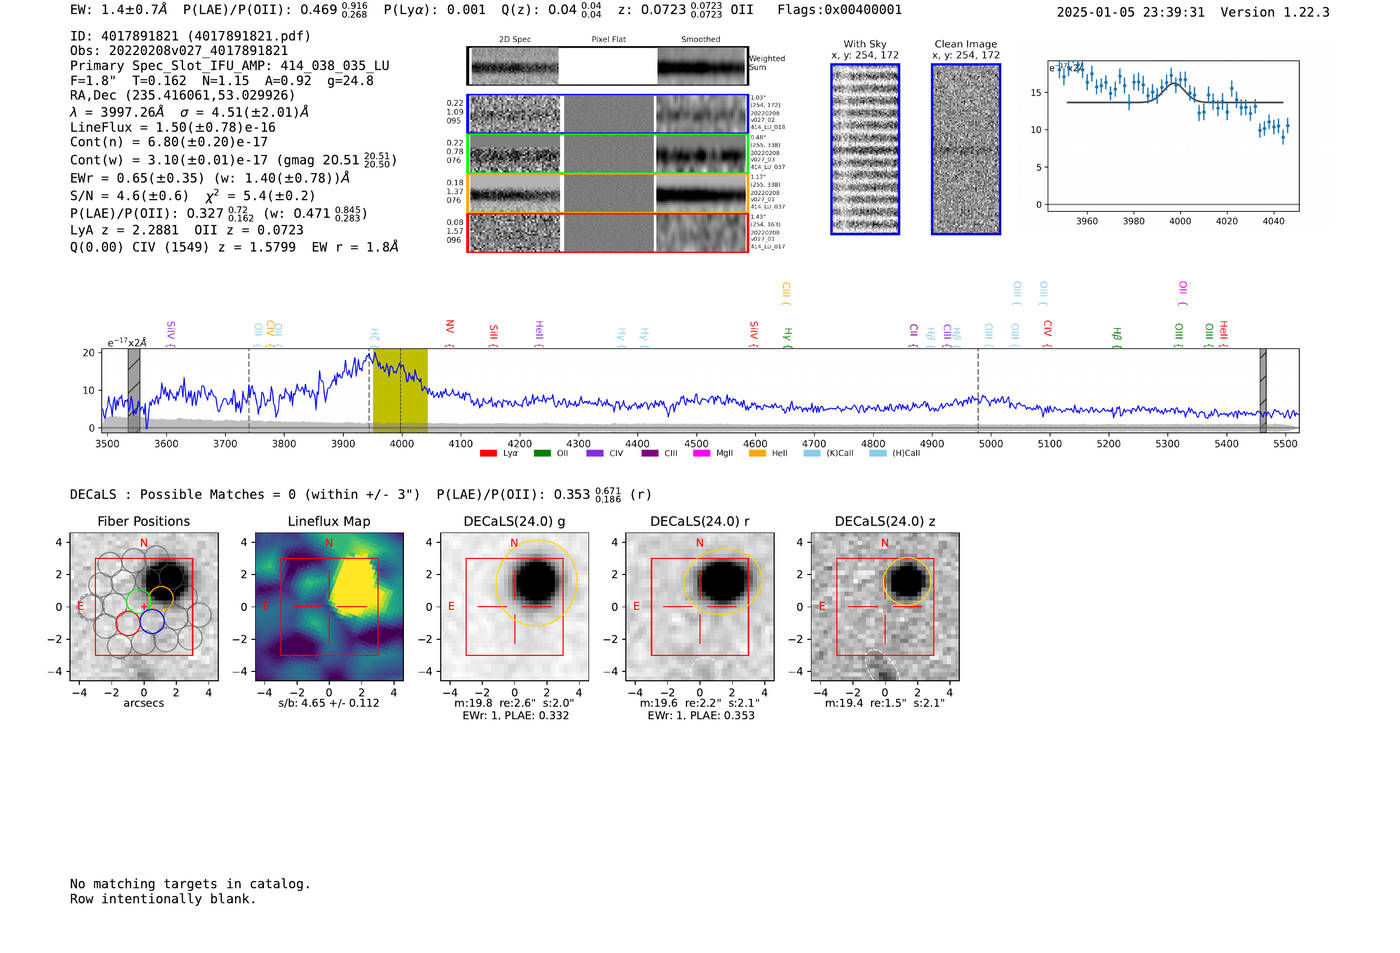
Task: Open the DECaLS(24.0) r image
Action: tap(700, 606)
